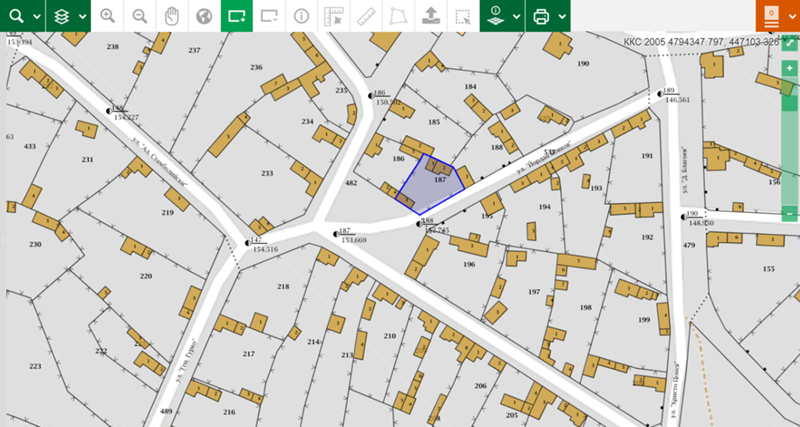The image size is (800, 427).
Task: Click the zoom out magnifier tool
Action: (x=140, y=16)
